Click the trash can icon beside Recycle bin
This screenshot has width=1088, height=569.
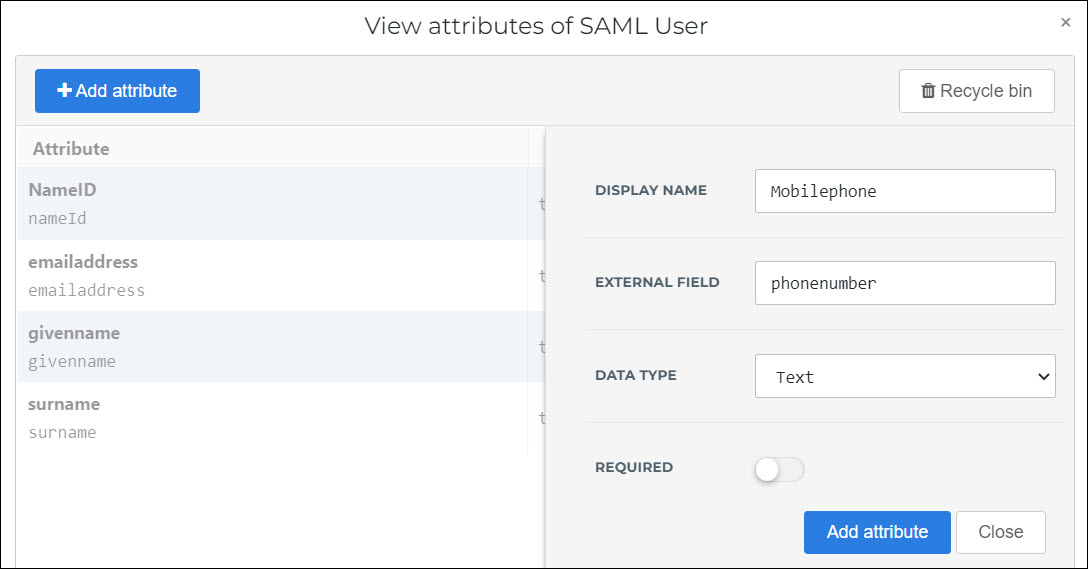928,91
